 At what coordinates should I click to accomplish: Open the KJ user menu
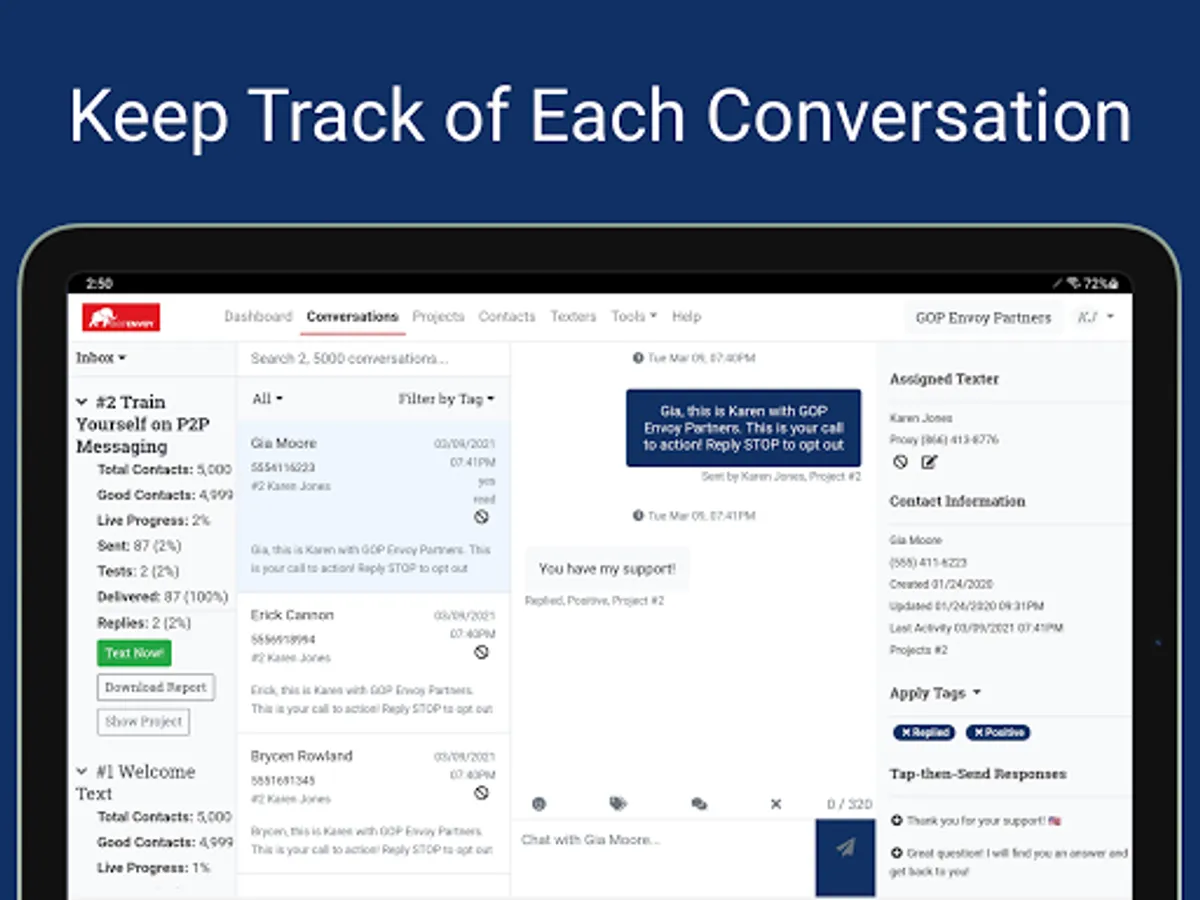1095,317
